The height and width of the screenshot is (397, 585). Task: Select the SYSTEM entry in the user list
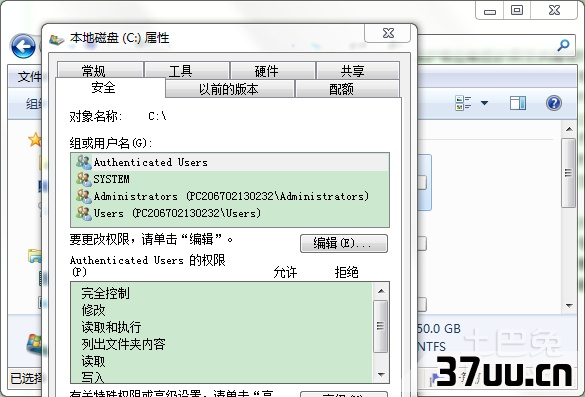230,179
